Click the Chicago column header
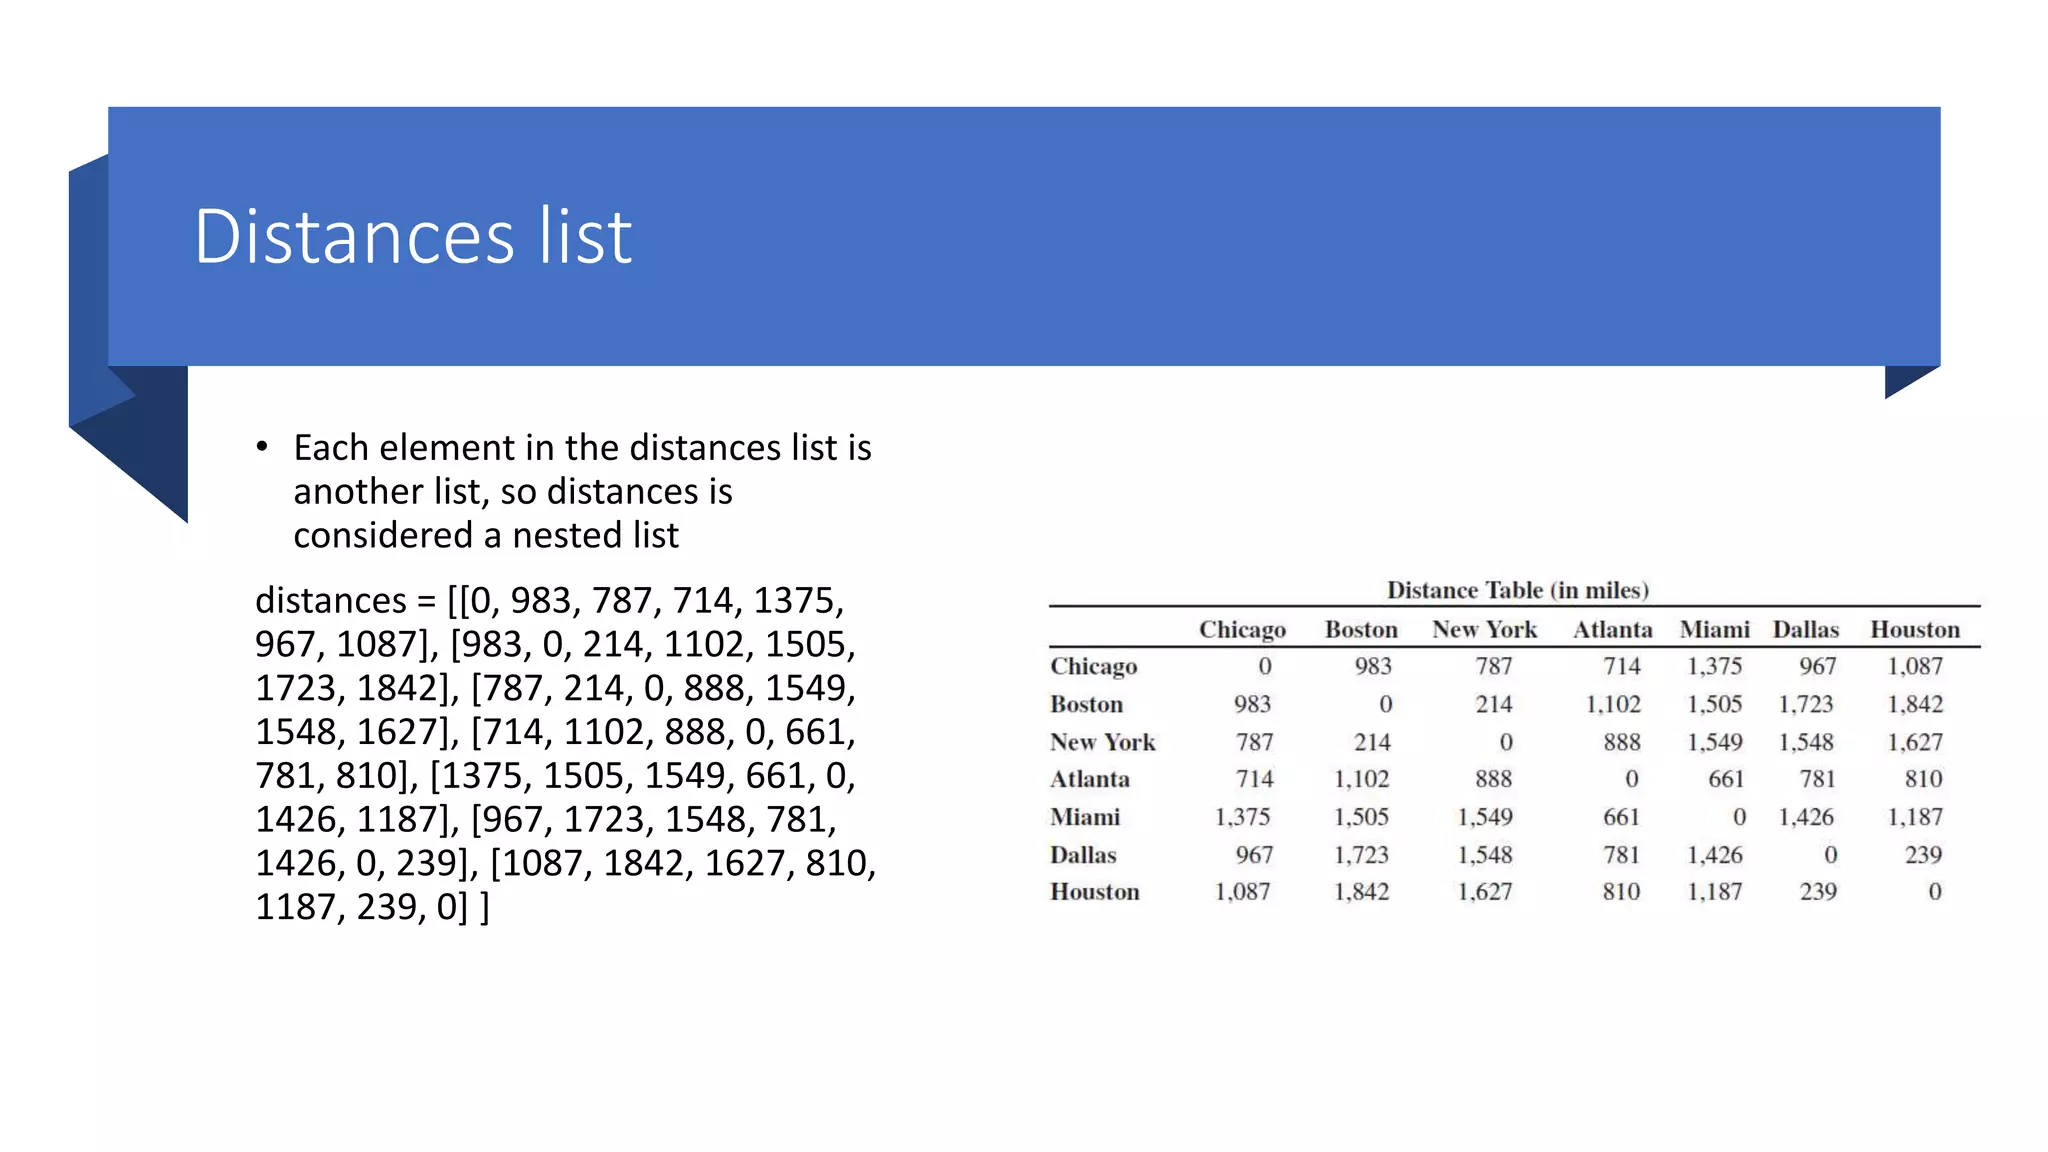This screenshot has height=1152, width=2048. click(1241, 629)
